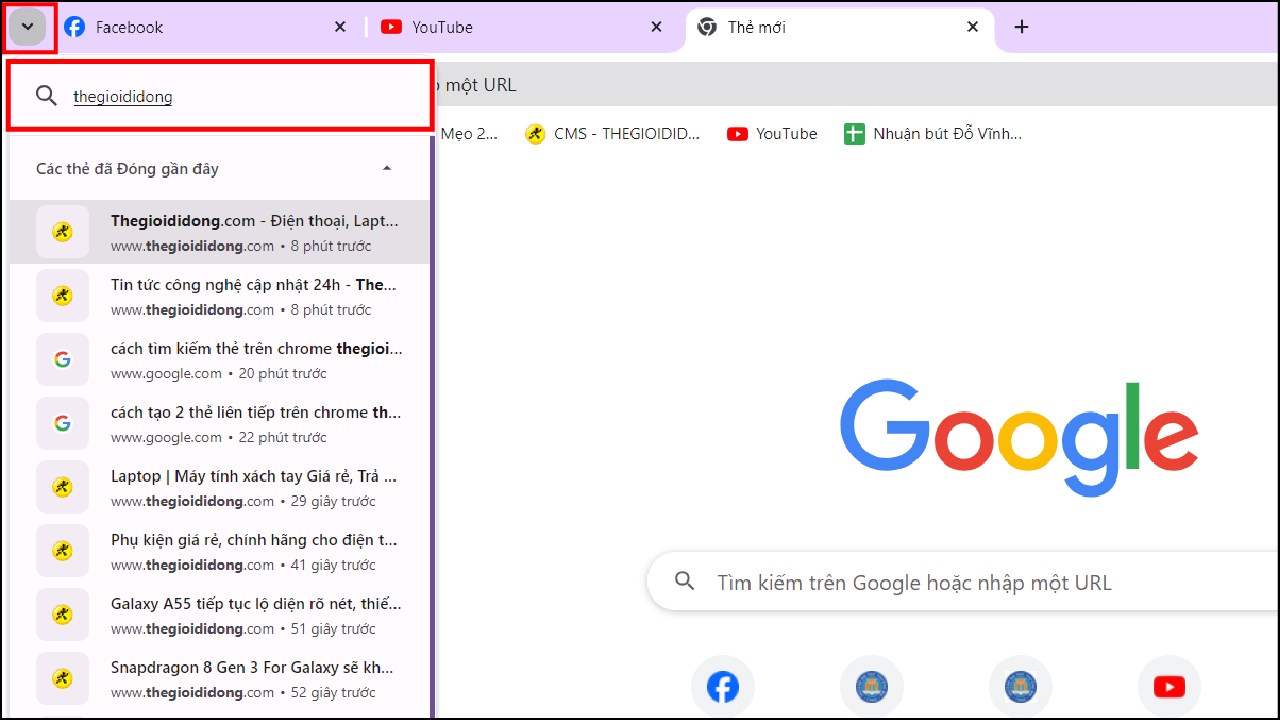Click Google icon of cách tìm kiếm thẻ row
The image size is (1280, 720).
pos(62,360)
